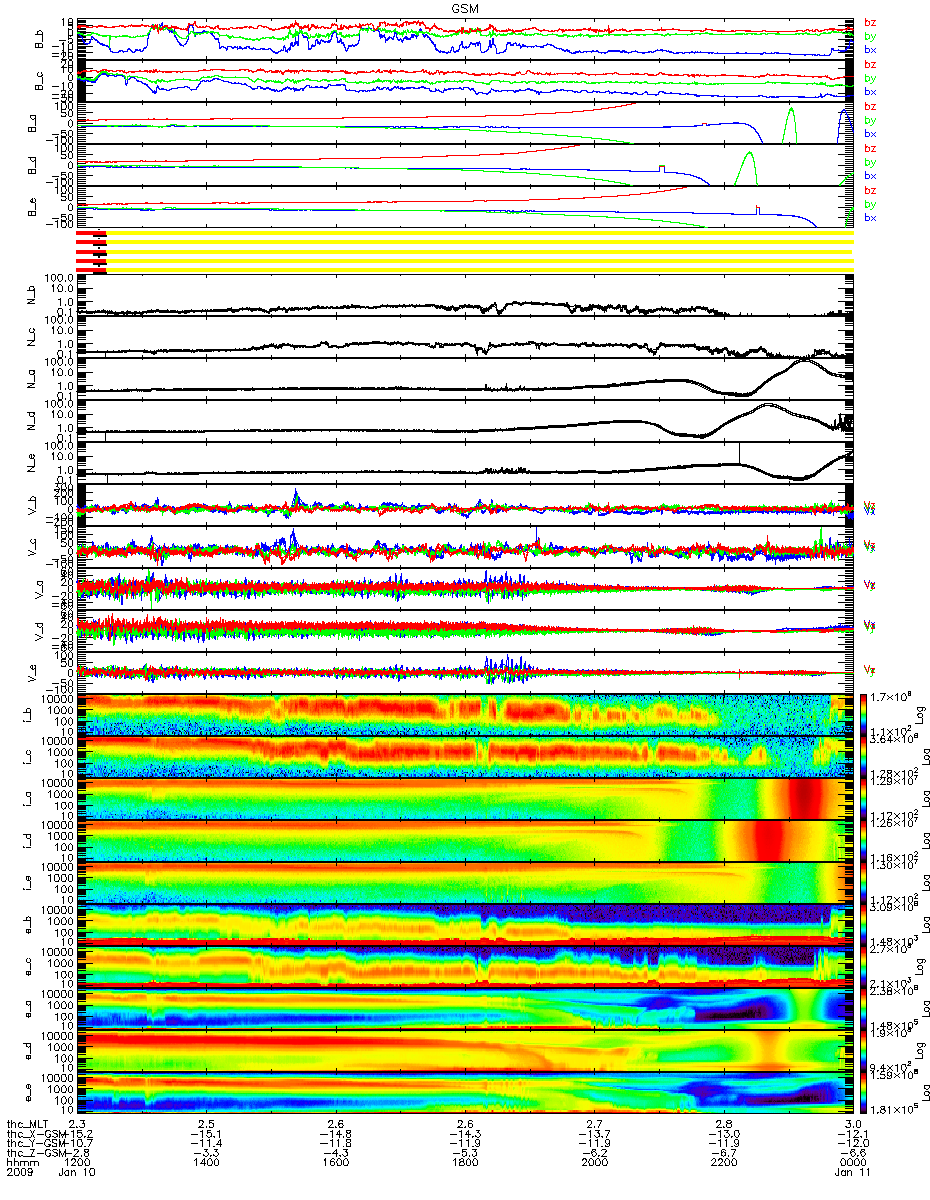
Task: Click the GSM title above the plots
Action: pyautogui.click(x=464, y=7)
